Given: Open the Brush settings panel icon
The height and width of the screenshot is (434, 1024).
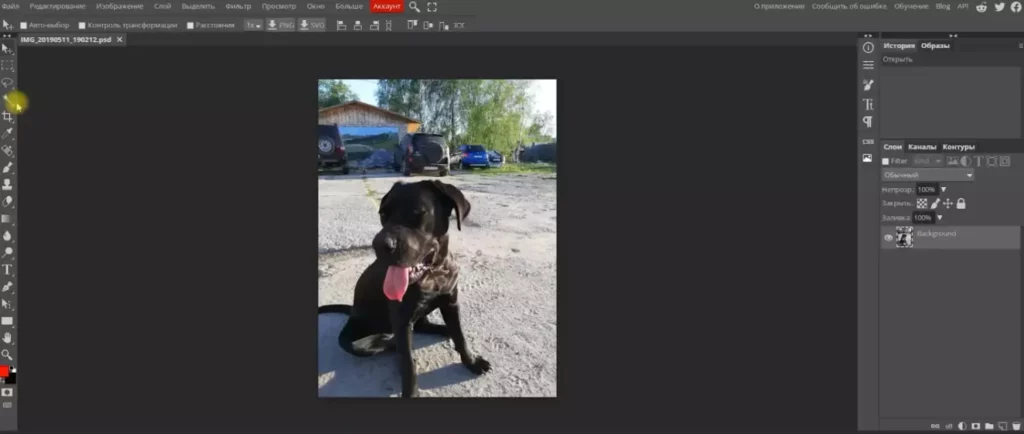Looking at the screenshot, I should coord(868,85).
